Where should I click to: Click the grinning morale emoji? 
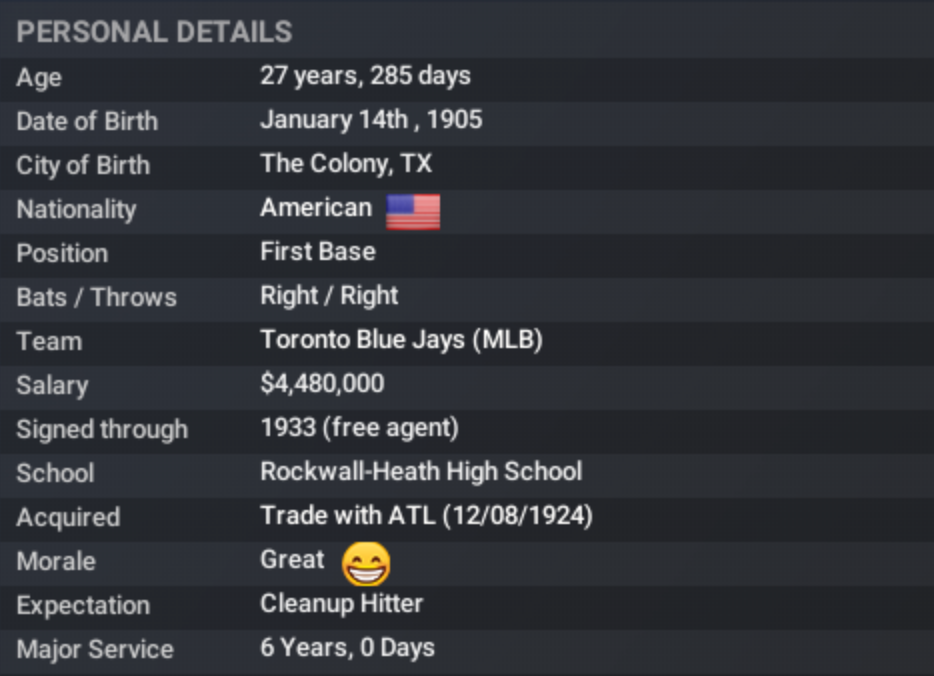366,563
